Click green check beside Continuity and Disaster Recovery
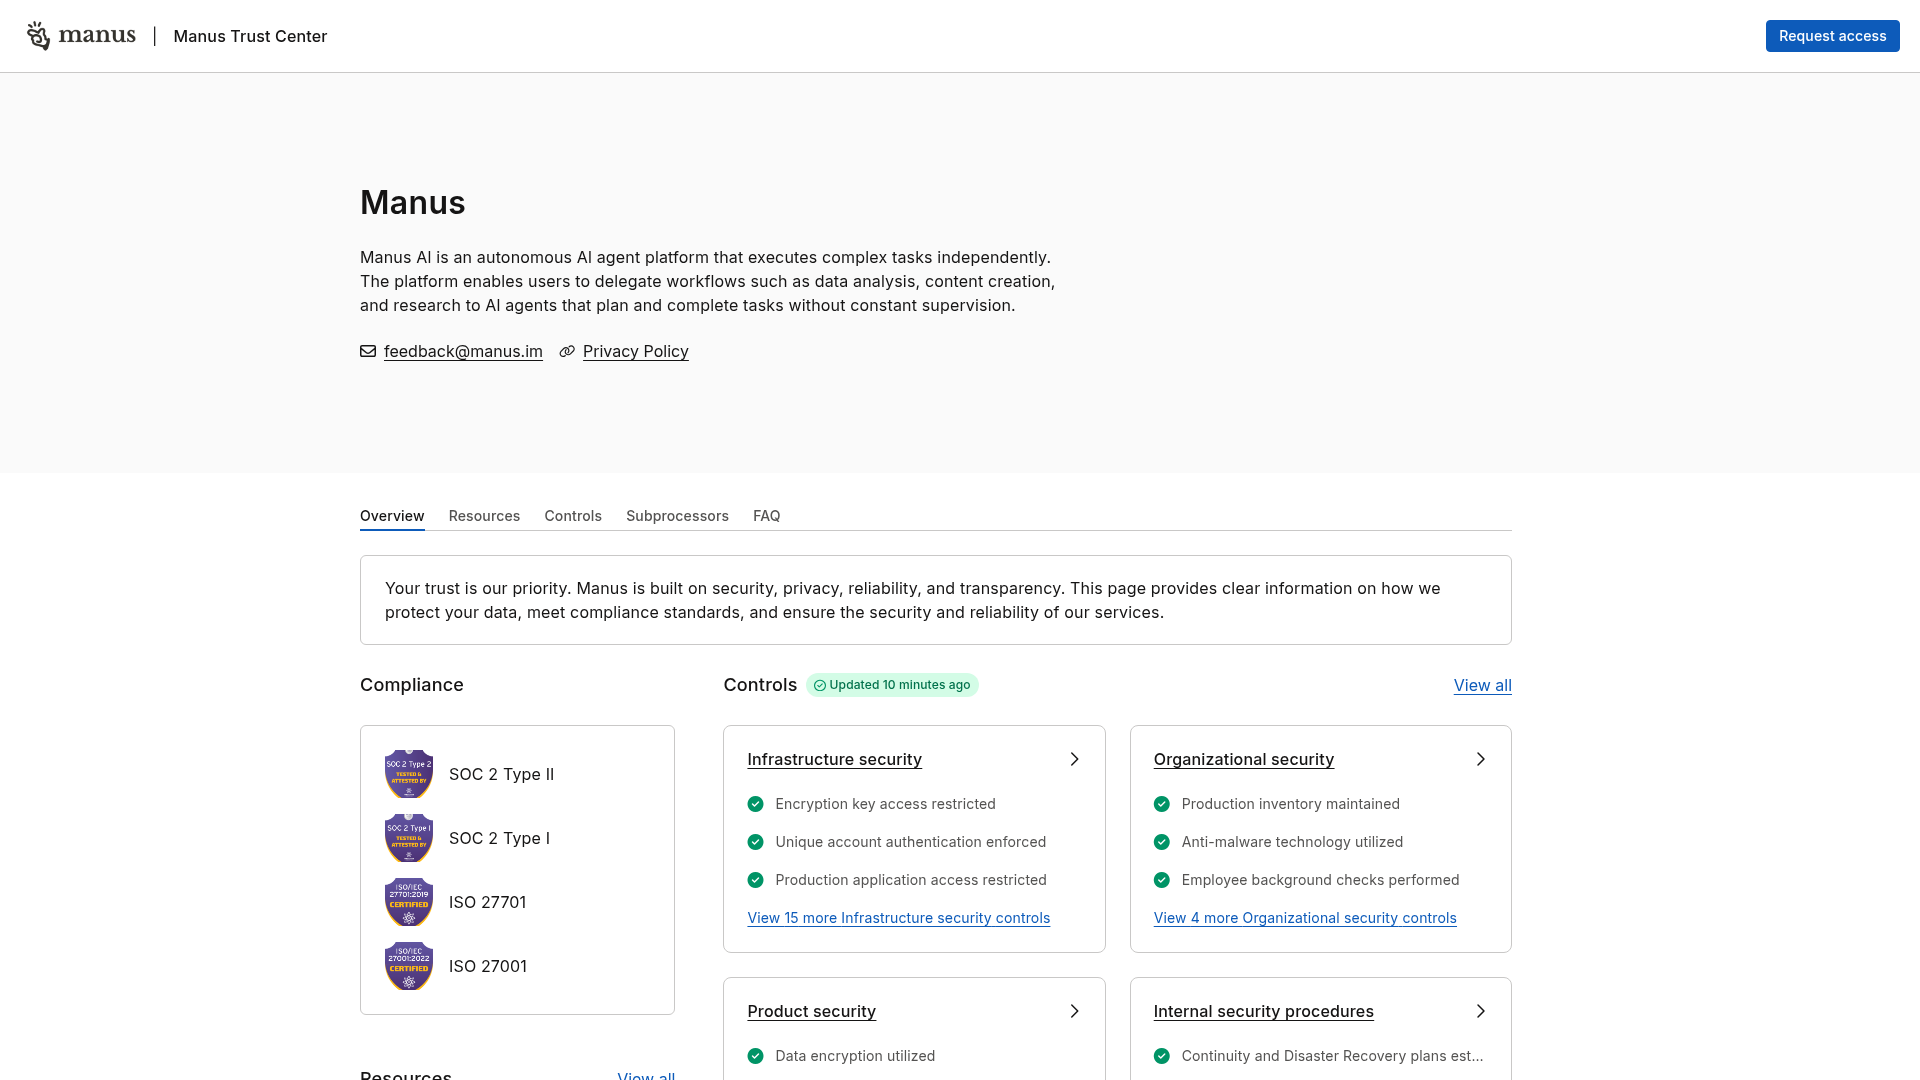1920x1080 pixels. (x=1162, y=1056)
